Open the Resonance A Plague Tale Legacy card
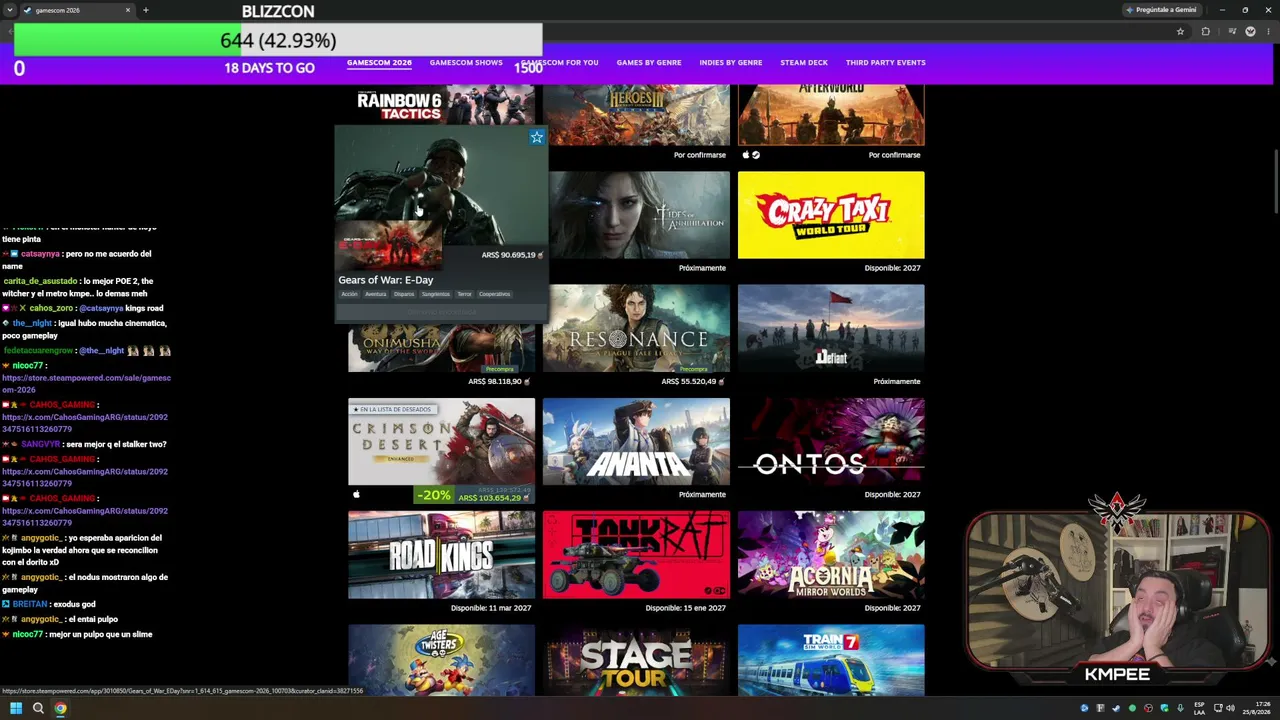The height and width of the screenshot is (720, 1280). point(636,328)
